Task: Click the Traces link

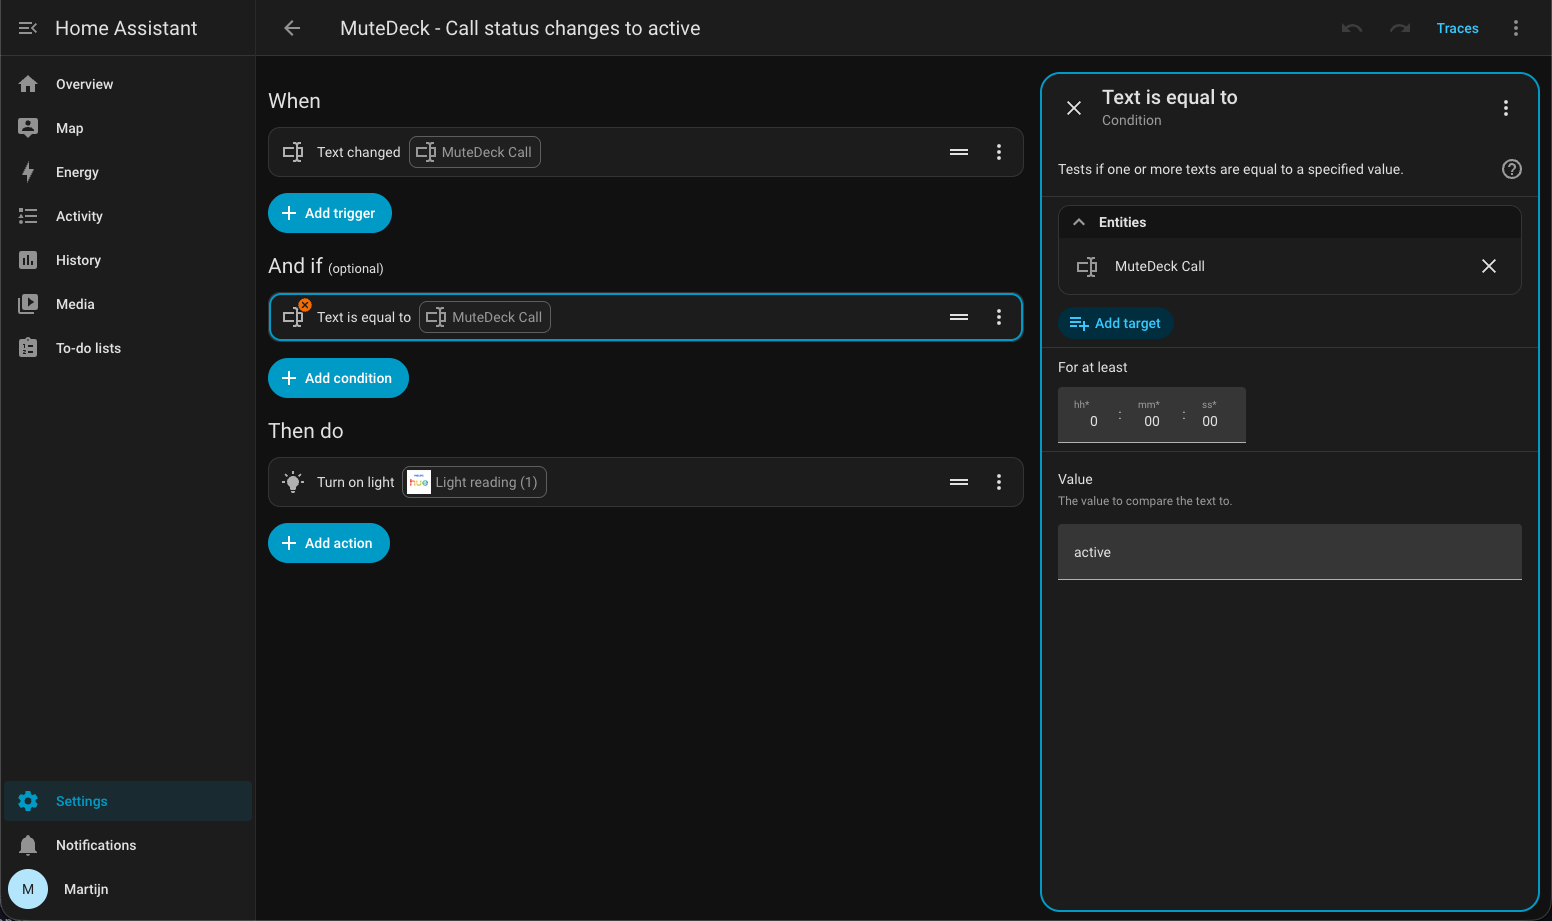Action: pyautogui.click(x=1457, y=28)
